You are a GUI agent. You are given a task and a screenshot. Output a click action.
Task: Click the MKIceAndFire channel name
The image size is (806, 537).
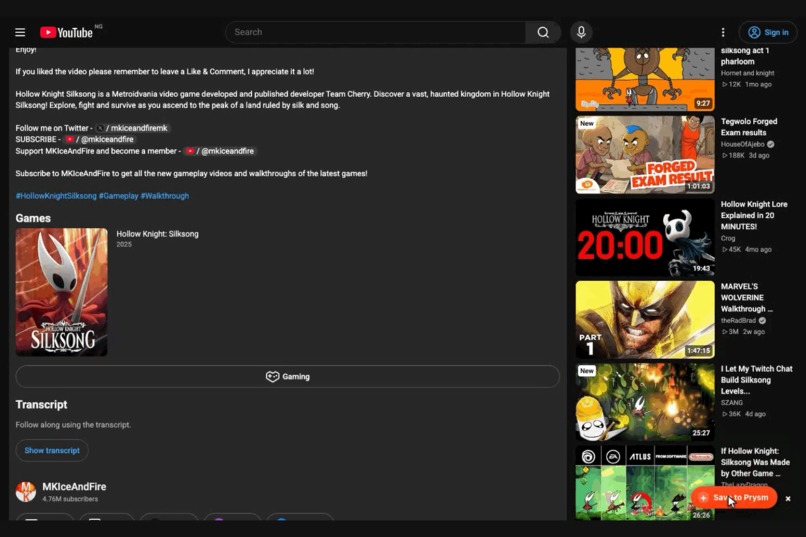(74, 487)
